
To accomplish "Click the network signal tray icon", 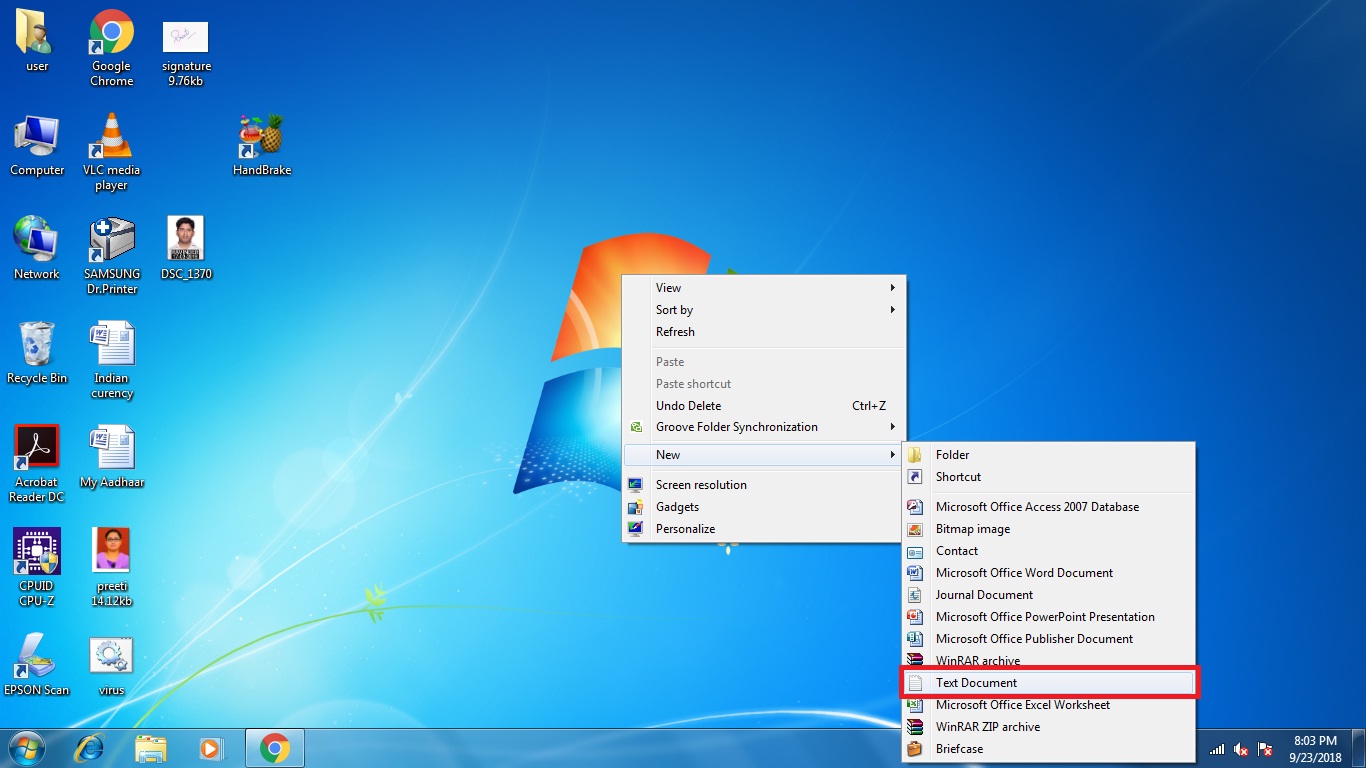I will (1217, 749).
